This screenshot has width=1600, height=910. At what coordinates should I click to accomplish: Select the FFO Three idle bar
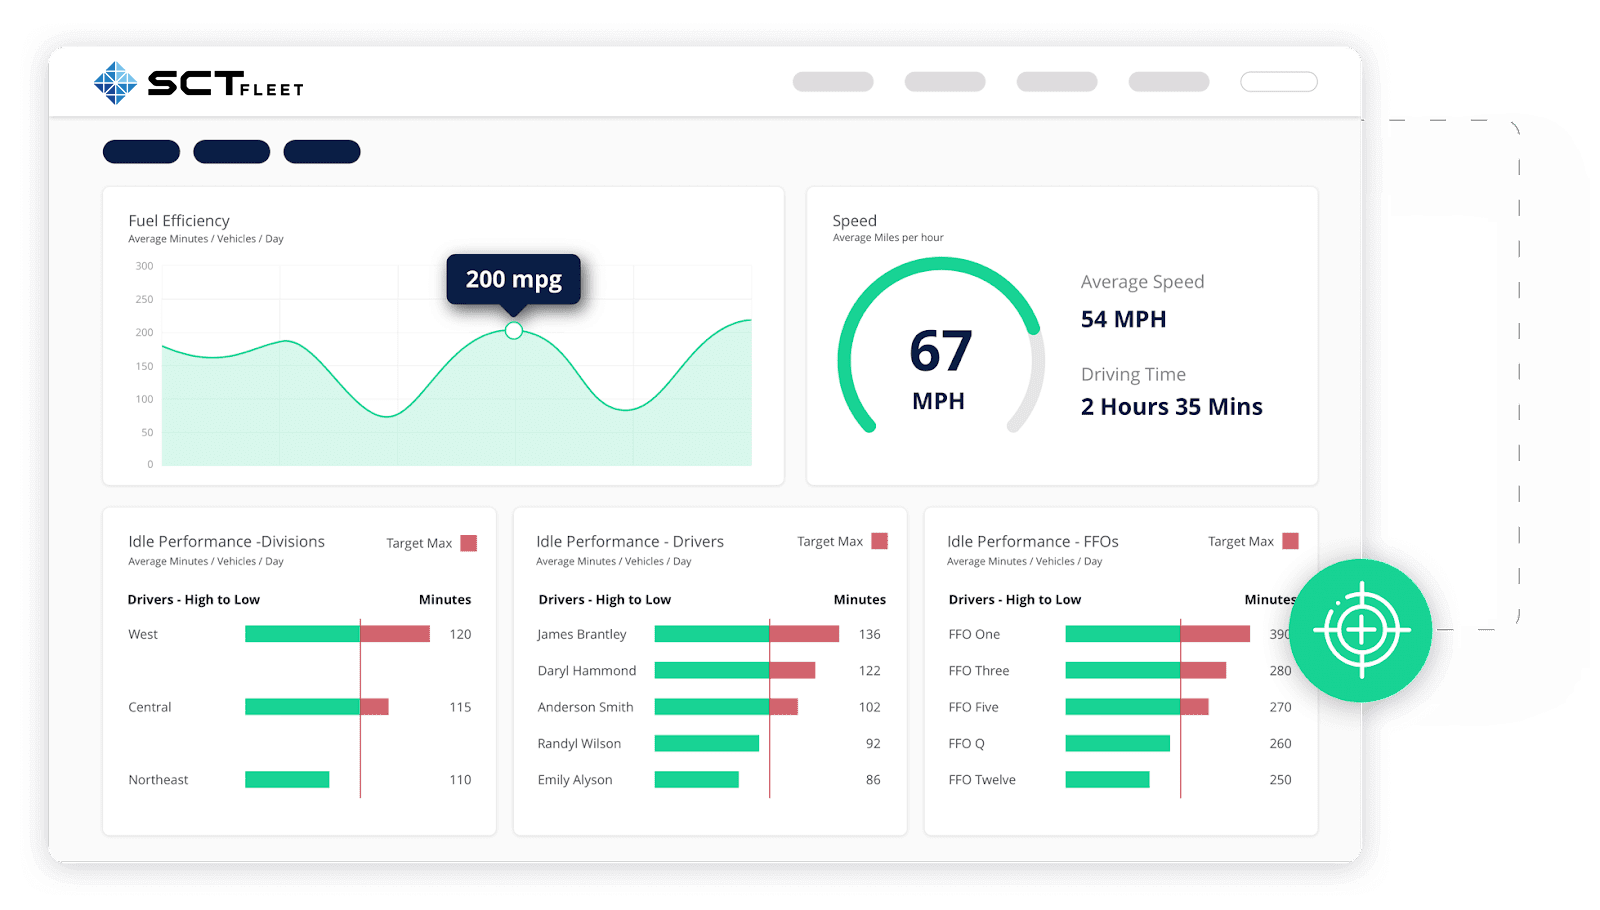pyautogui.click(x=1145, y=671)
